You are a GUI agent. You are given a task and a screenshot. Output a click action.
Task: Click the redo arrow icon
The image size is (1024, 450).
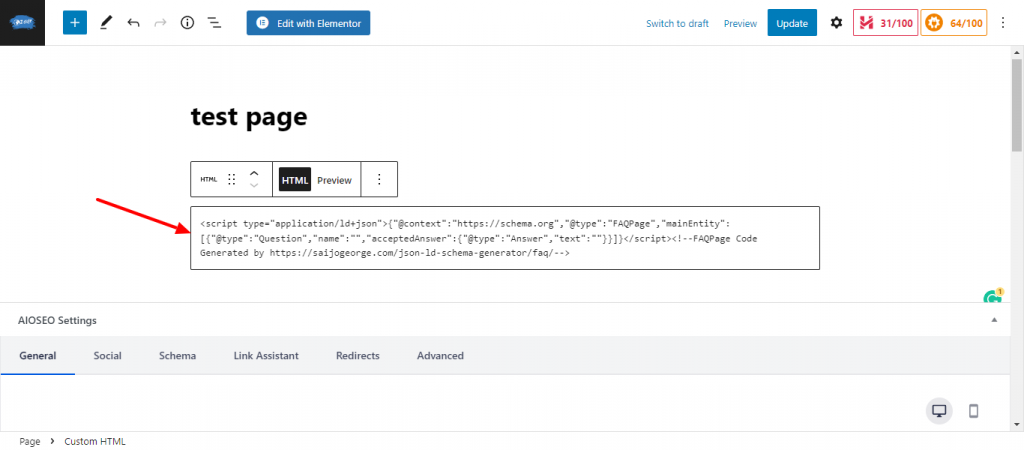pyautogui.click(x=160, y=23)
